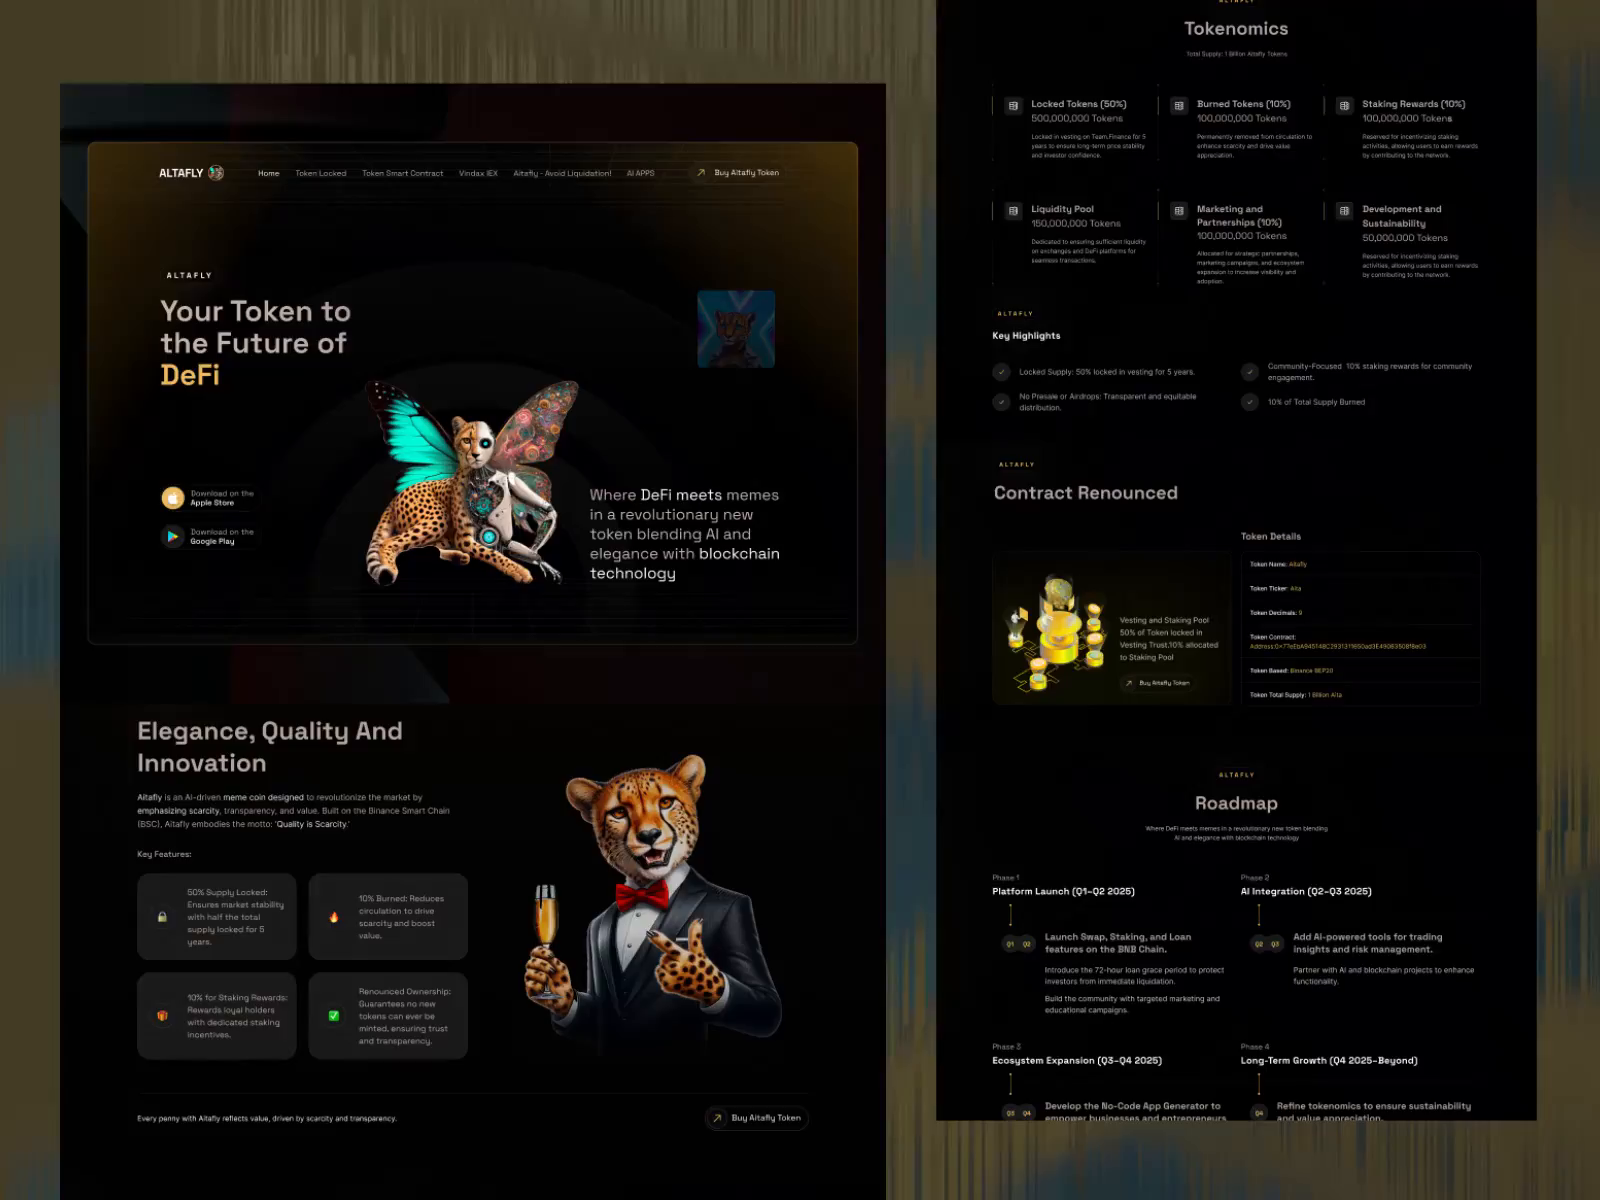Click the Your Token to the Future of DeFi headline
Screen dimensions: 1600x1200
pyautogui.click(x=256, y=343)
